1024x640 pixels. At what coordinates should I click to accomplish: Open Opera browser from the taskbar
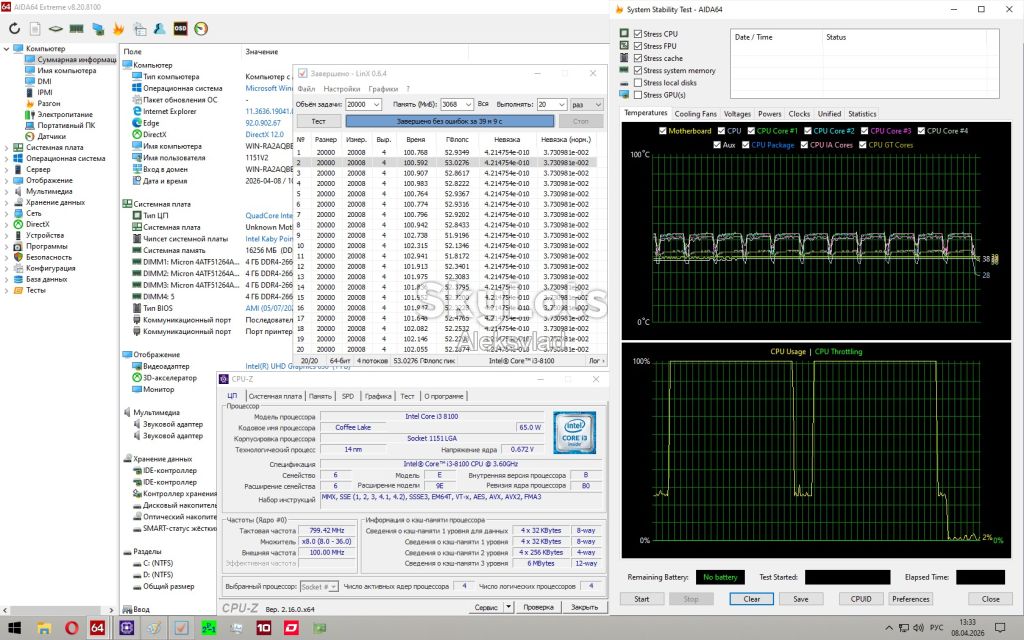pyautogui.click(x=71, y=628)
